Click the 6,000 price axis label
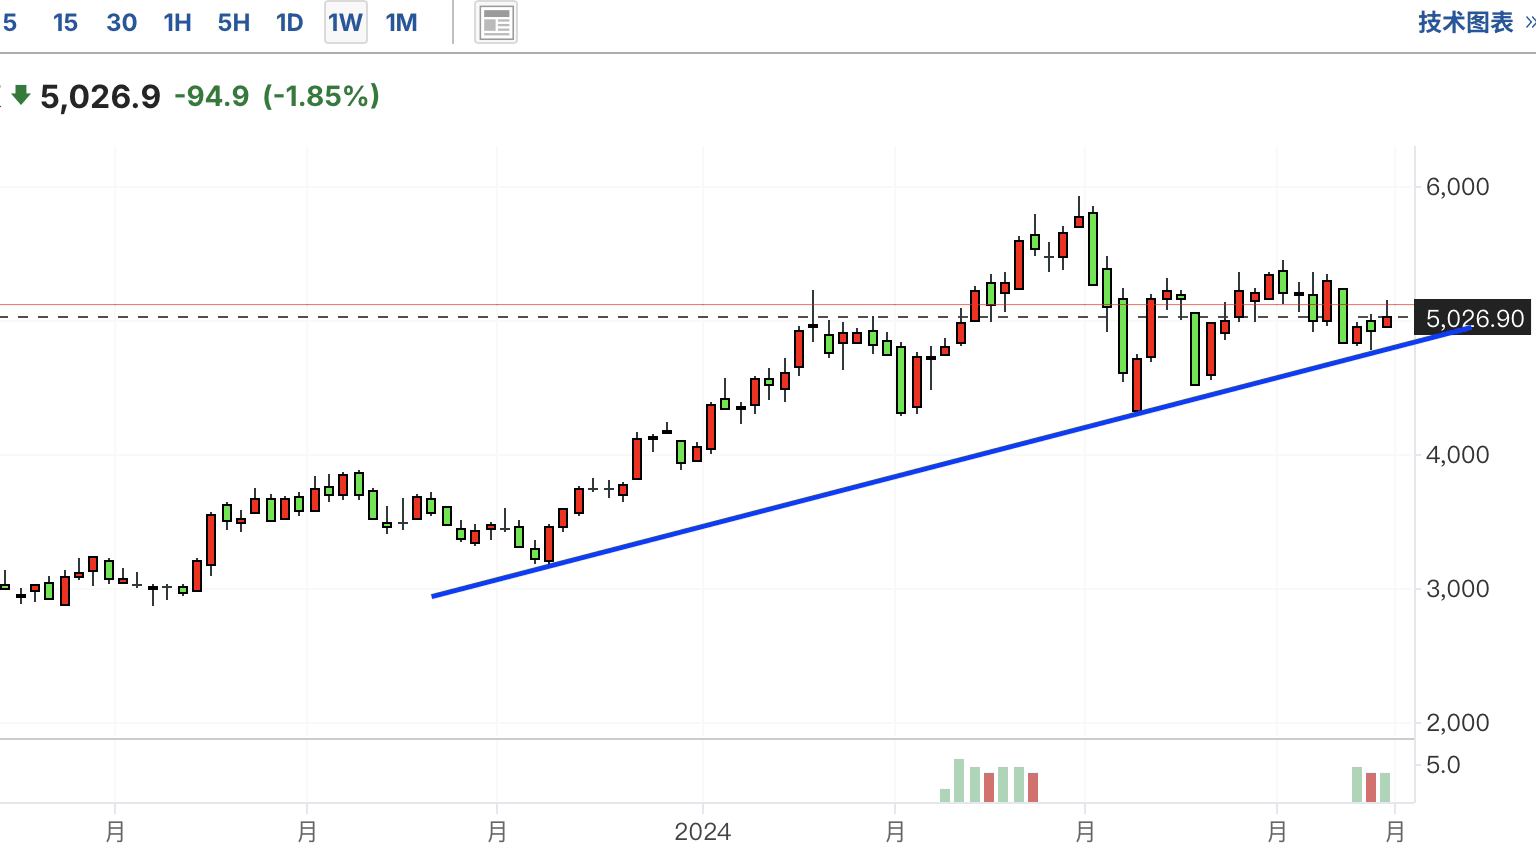Image resolution: width=1536 pixels, height=858 pixels. pyautogui.click(x=1457, y=187)
